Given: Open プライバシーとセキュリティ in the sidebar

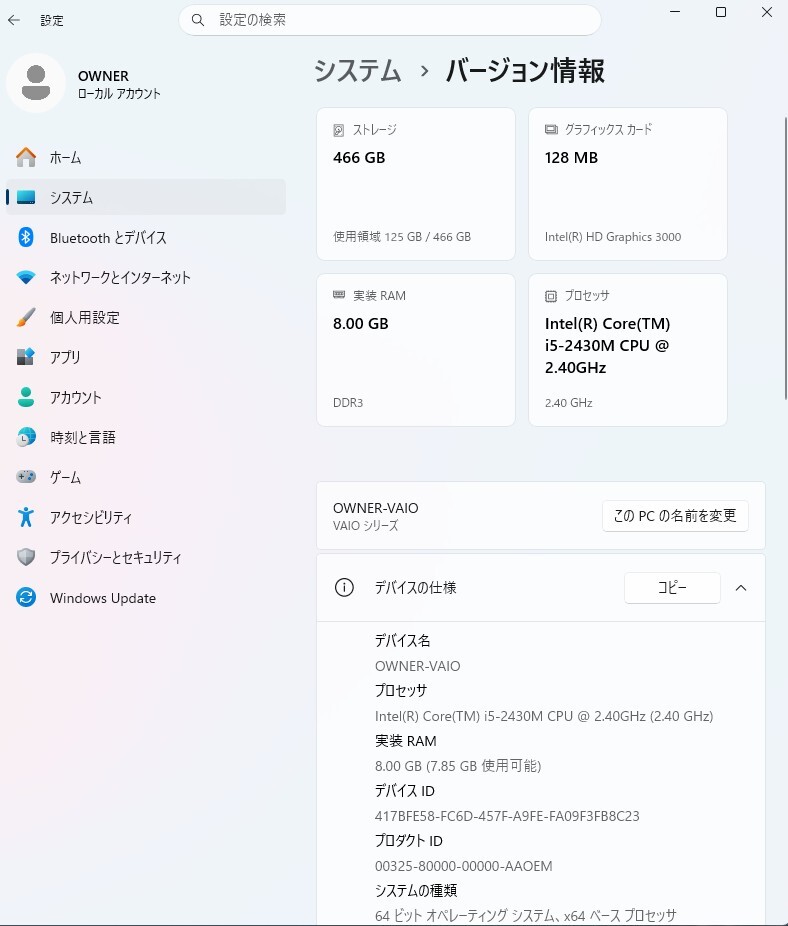Looking at the screenshot, I should [x=146, y=557].
